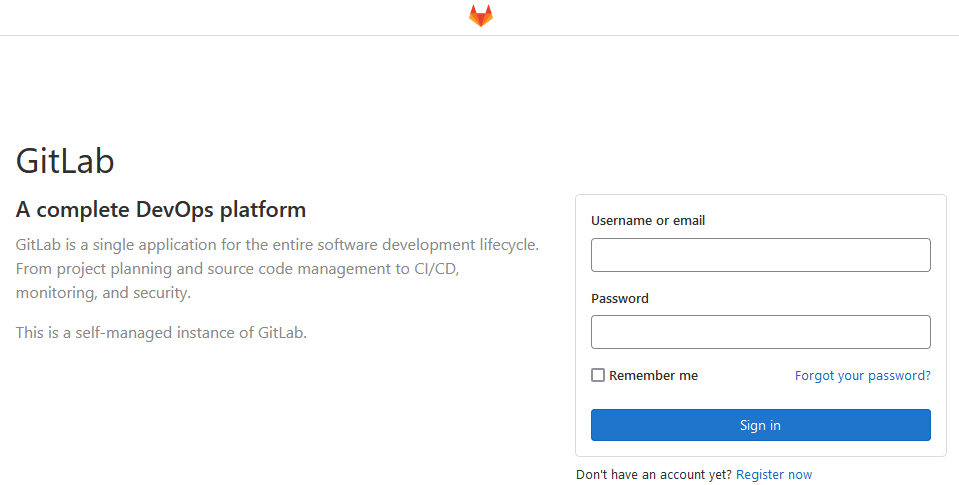The width and height of the screenshot is (959, 485).
Task: Click the CI/CD text in description
Action: pyautogui.click(x=436, y=268)
